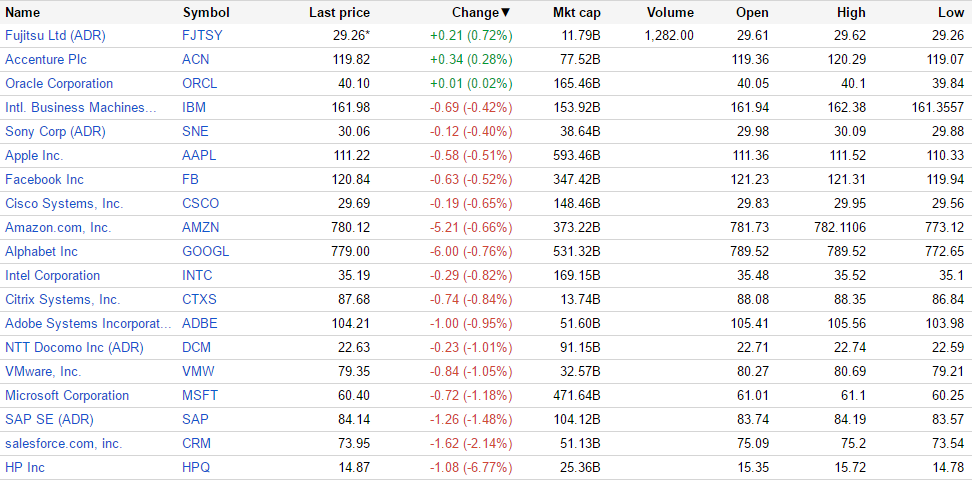Open the HP Inc link
This screenshot has width=972, height=483.
pyautogui.click(x=25, y=467)
